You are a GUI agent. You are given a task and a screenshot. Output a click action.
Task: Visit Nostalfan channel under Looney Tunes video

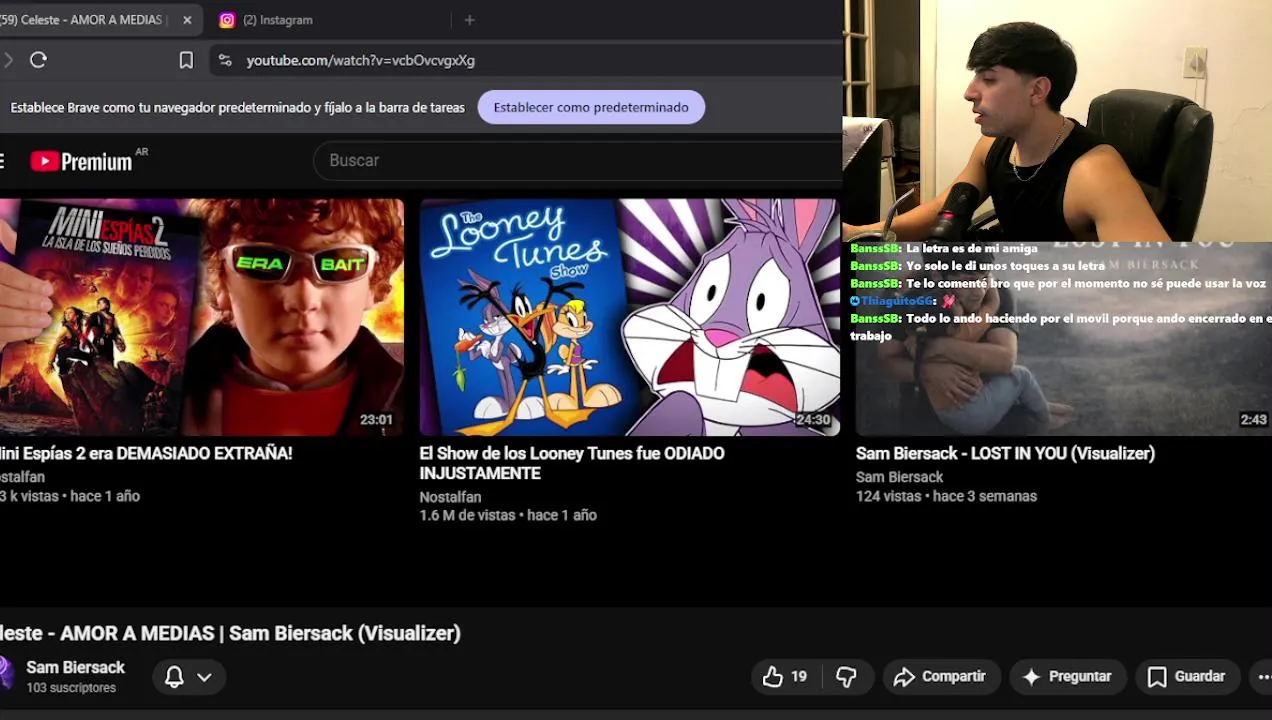pos(450,497)
